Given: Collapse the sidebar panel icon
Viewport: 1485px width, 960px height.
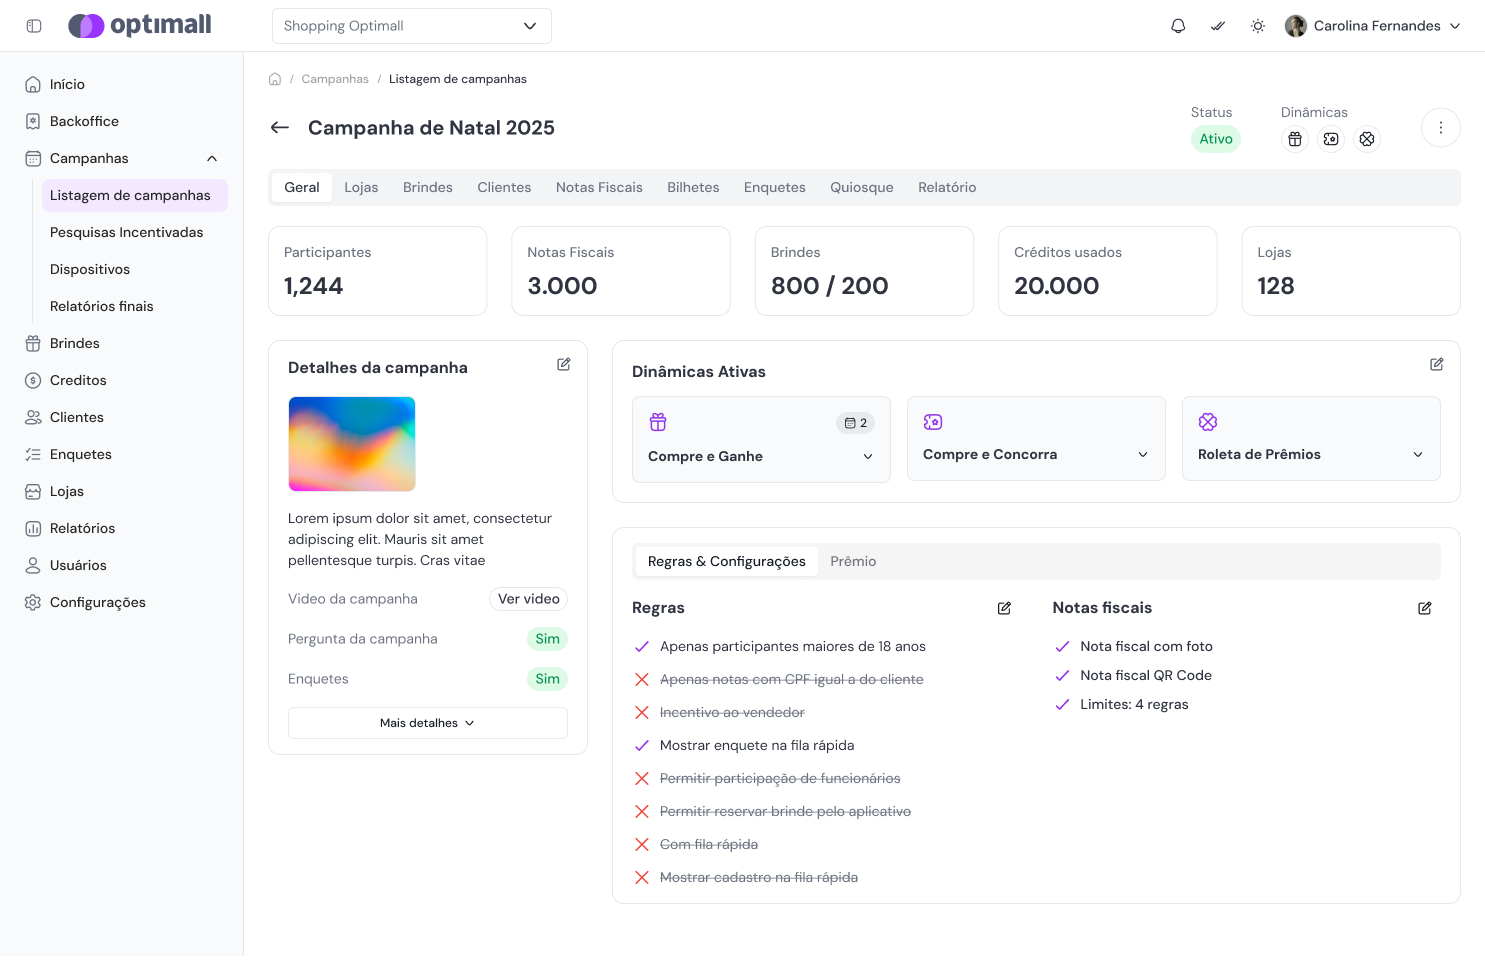Looking at the screenshot, I should [34, 26].
